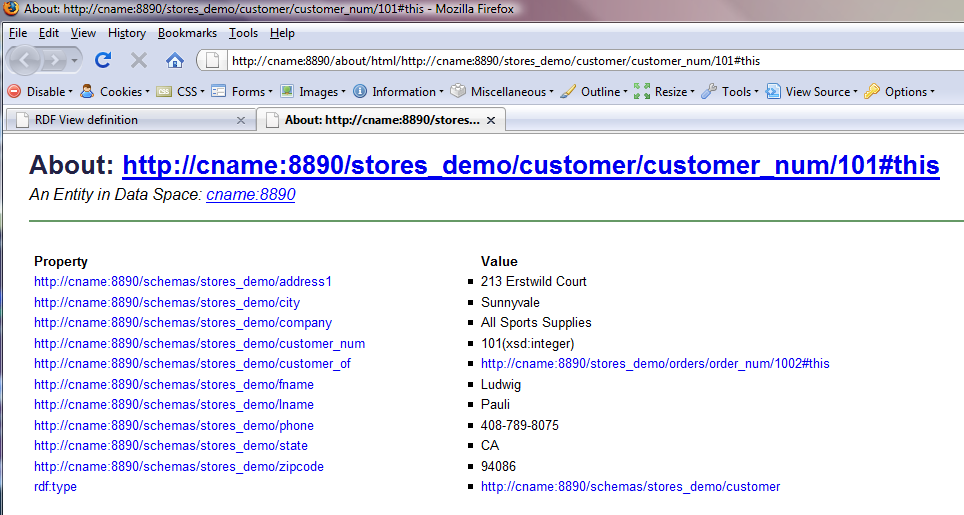Image resolution: width=964 pixels, height=515 pixels.
Task: Open the cname:8890 Data Space link
Action: click(x=250, y=195)
